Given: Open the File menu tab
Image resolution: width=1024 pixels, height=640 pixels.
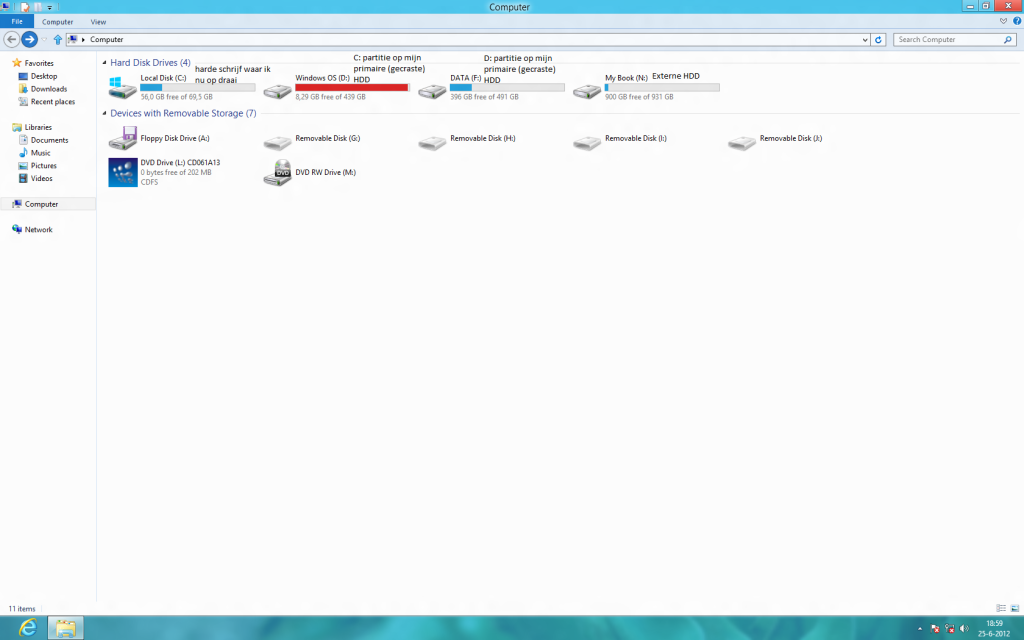Looking at the screenshot, I should [x=17, y=21].
